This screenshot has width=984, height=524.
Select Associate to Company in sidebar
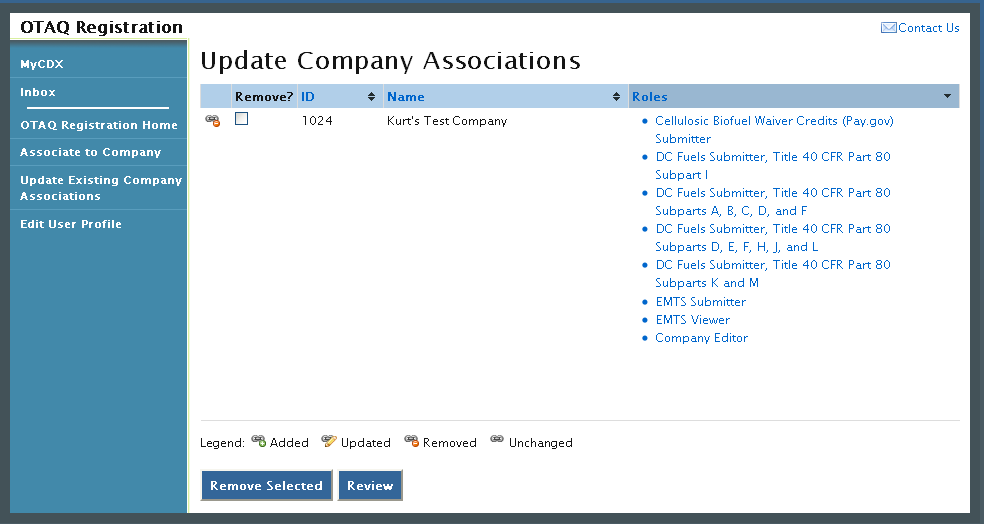[x=90, y=152]
